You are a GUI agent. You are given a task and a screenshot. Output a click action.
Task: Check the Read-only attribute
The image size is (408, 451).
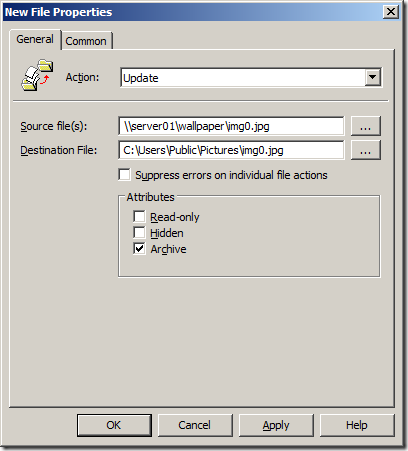(x=139, y=216)
